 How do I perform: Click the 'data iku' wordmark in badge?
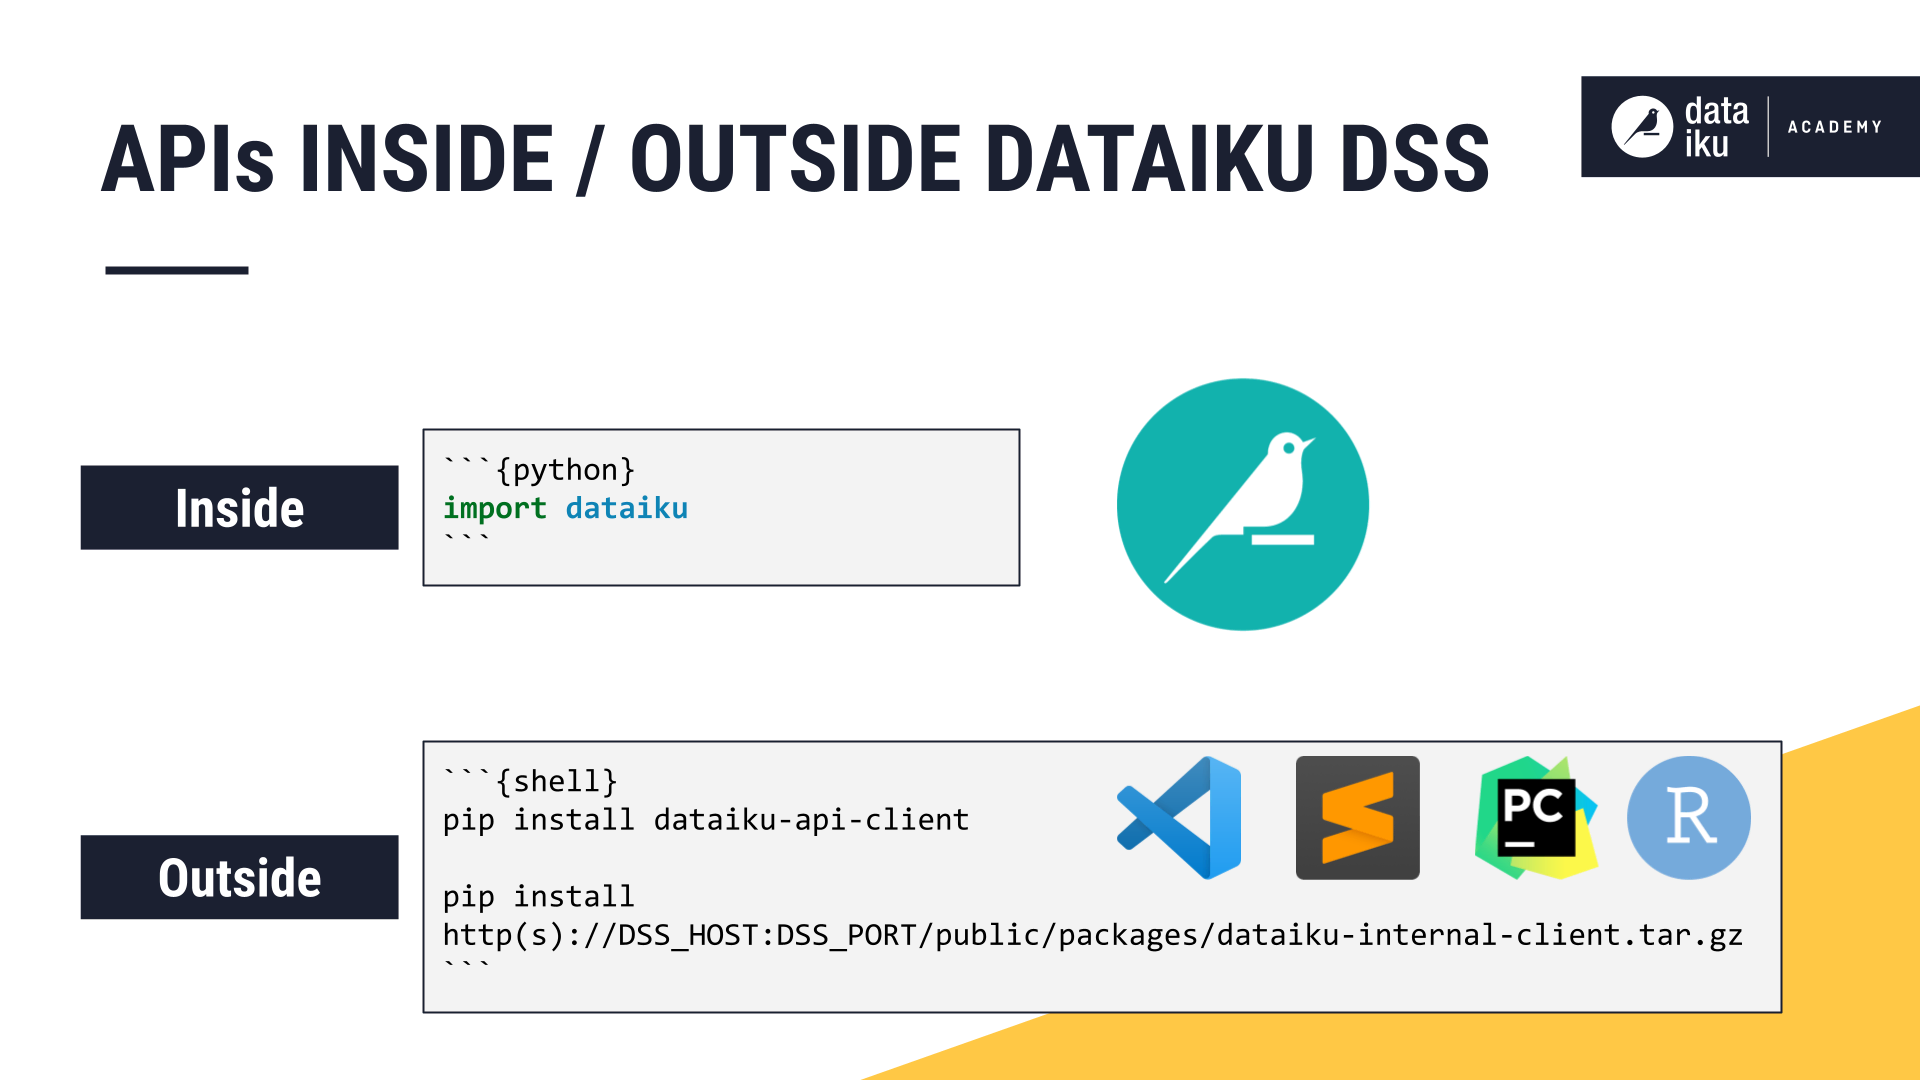(x=1716, y=127)
